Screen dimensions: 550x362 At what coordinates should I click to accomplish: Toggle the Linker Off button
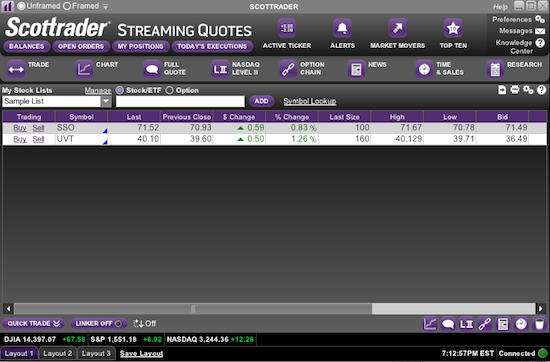coord(99,323)
